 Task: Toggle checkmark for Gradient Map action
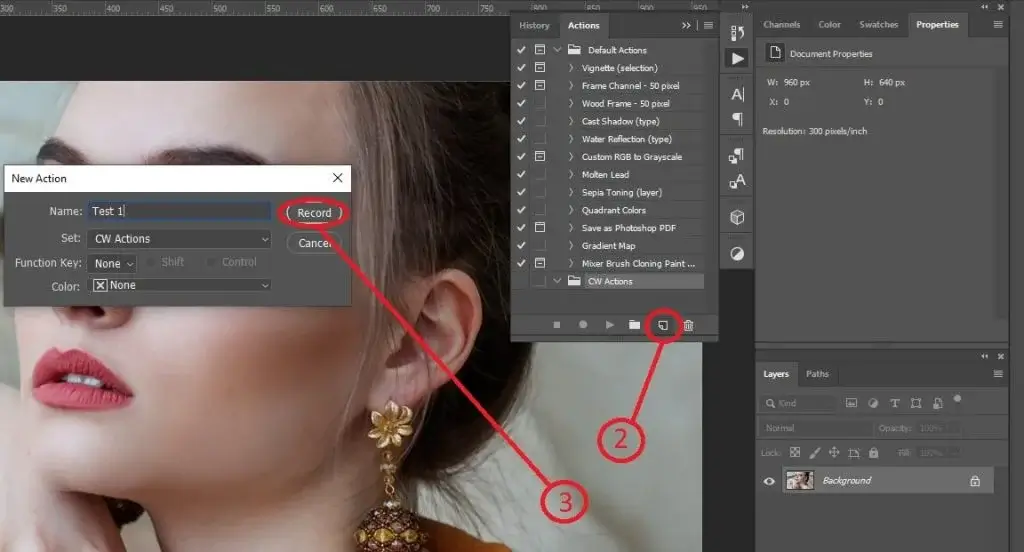click(x=521, y=246)
